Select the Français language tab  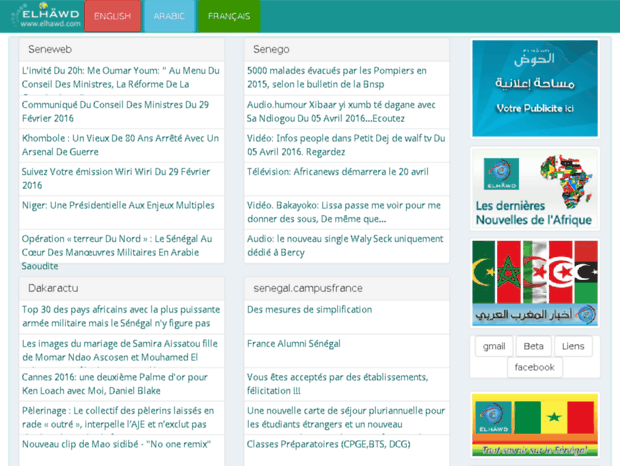pos(229,16)
